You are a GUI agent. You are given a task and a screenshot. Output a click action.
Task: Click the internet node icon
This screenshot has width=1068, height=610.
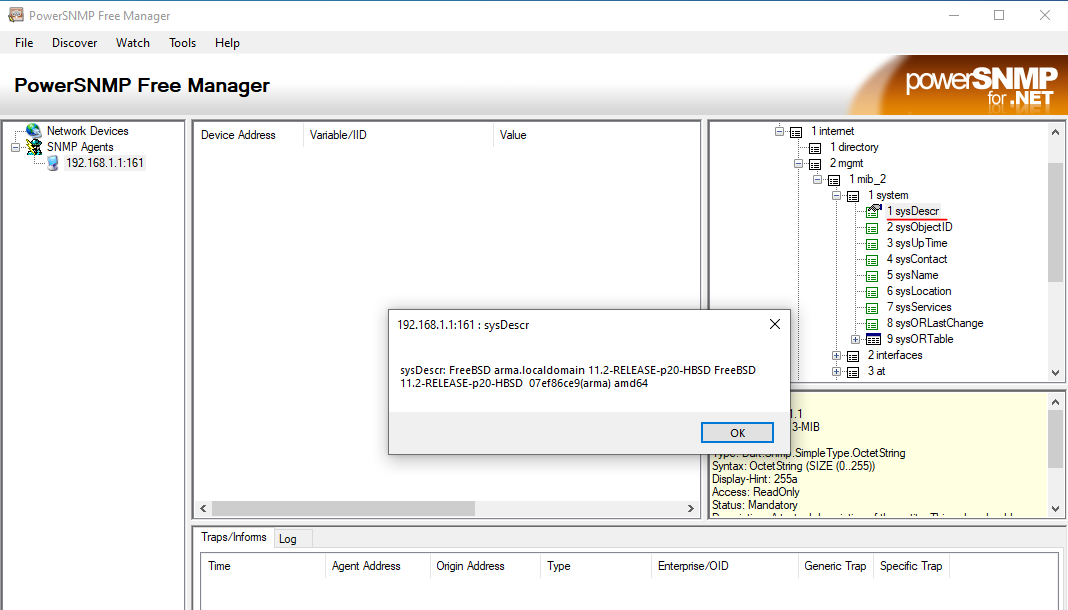(796, 132)
